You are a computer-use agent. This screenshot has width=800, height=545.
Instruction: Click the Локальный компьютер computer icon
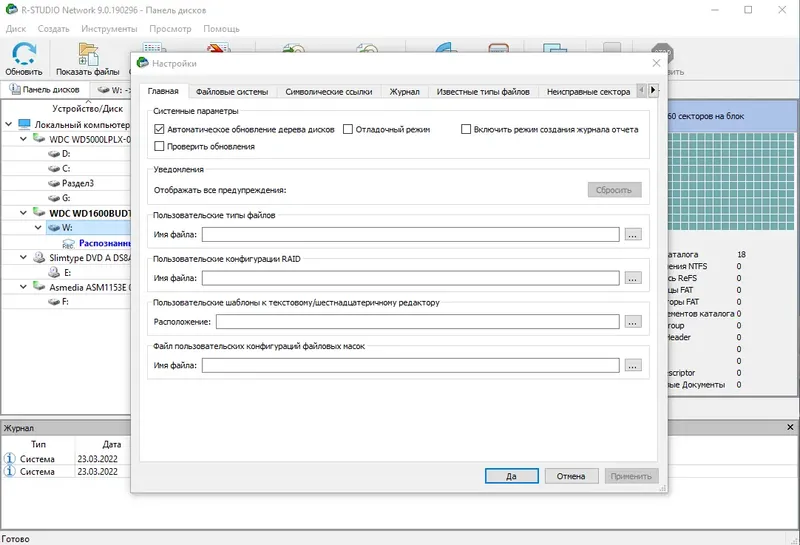24,124
